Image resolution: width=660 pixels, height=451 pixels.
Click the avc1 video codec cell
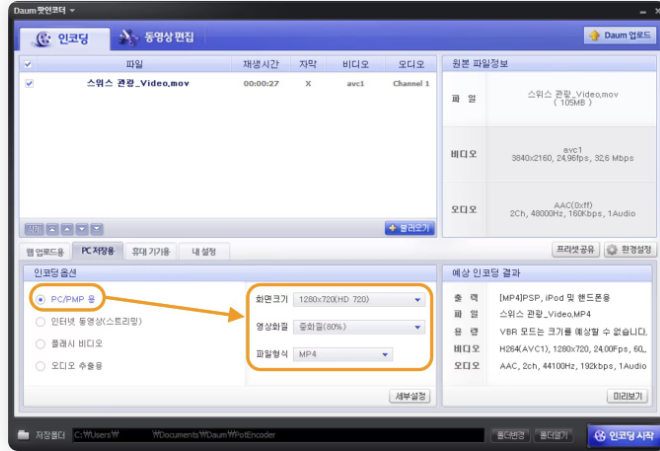point(356,84)
